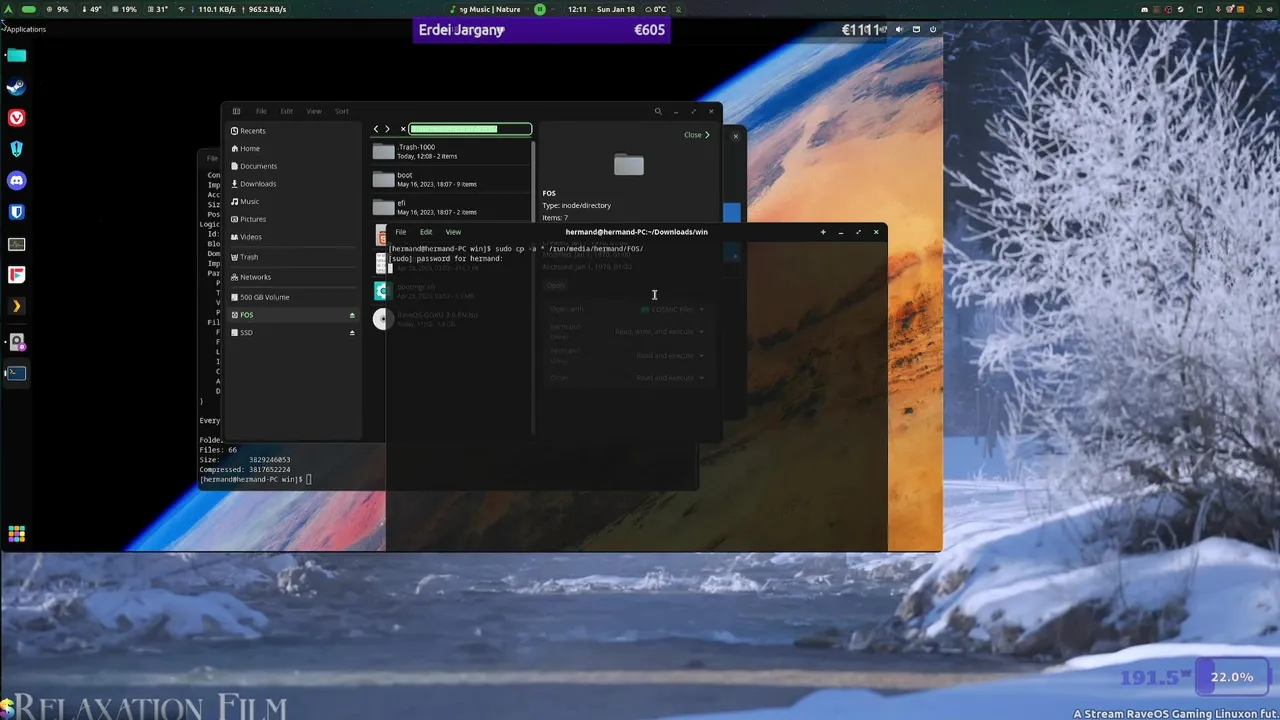
Task: Select 500 GB Volume in sidebar
Action: pos(294,297)
